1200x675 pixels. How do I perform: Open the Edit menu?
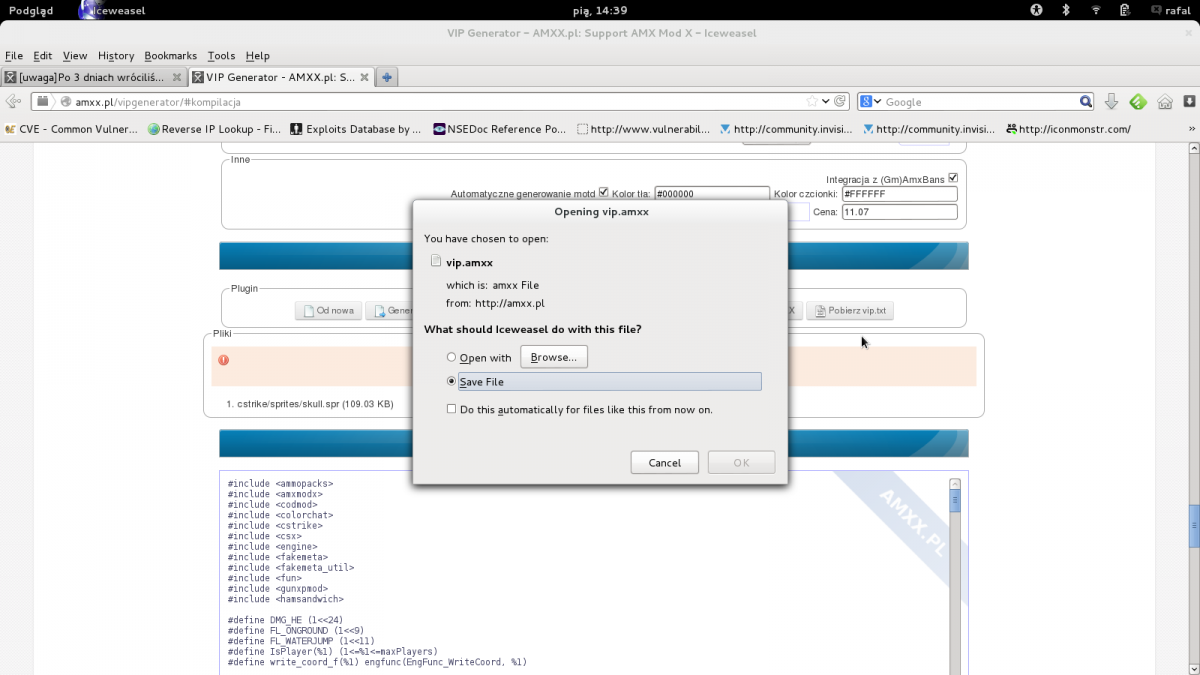[x=42, y=56]
